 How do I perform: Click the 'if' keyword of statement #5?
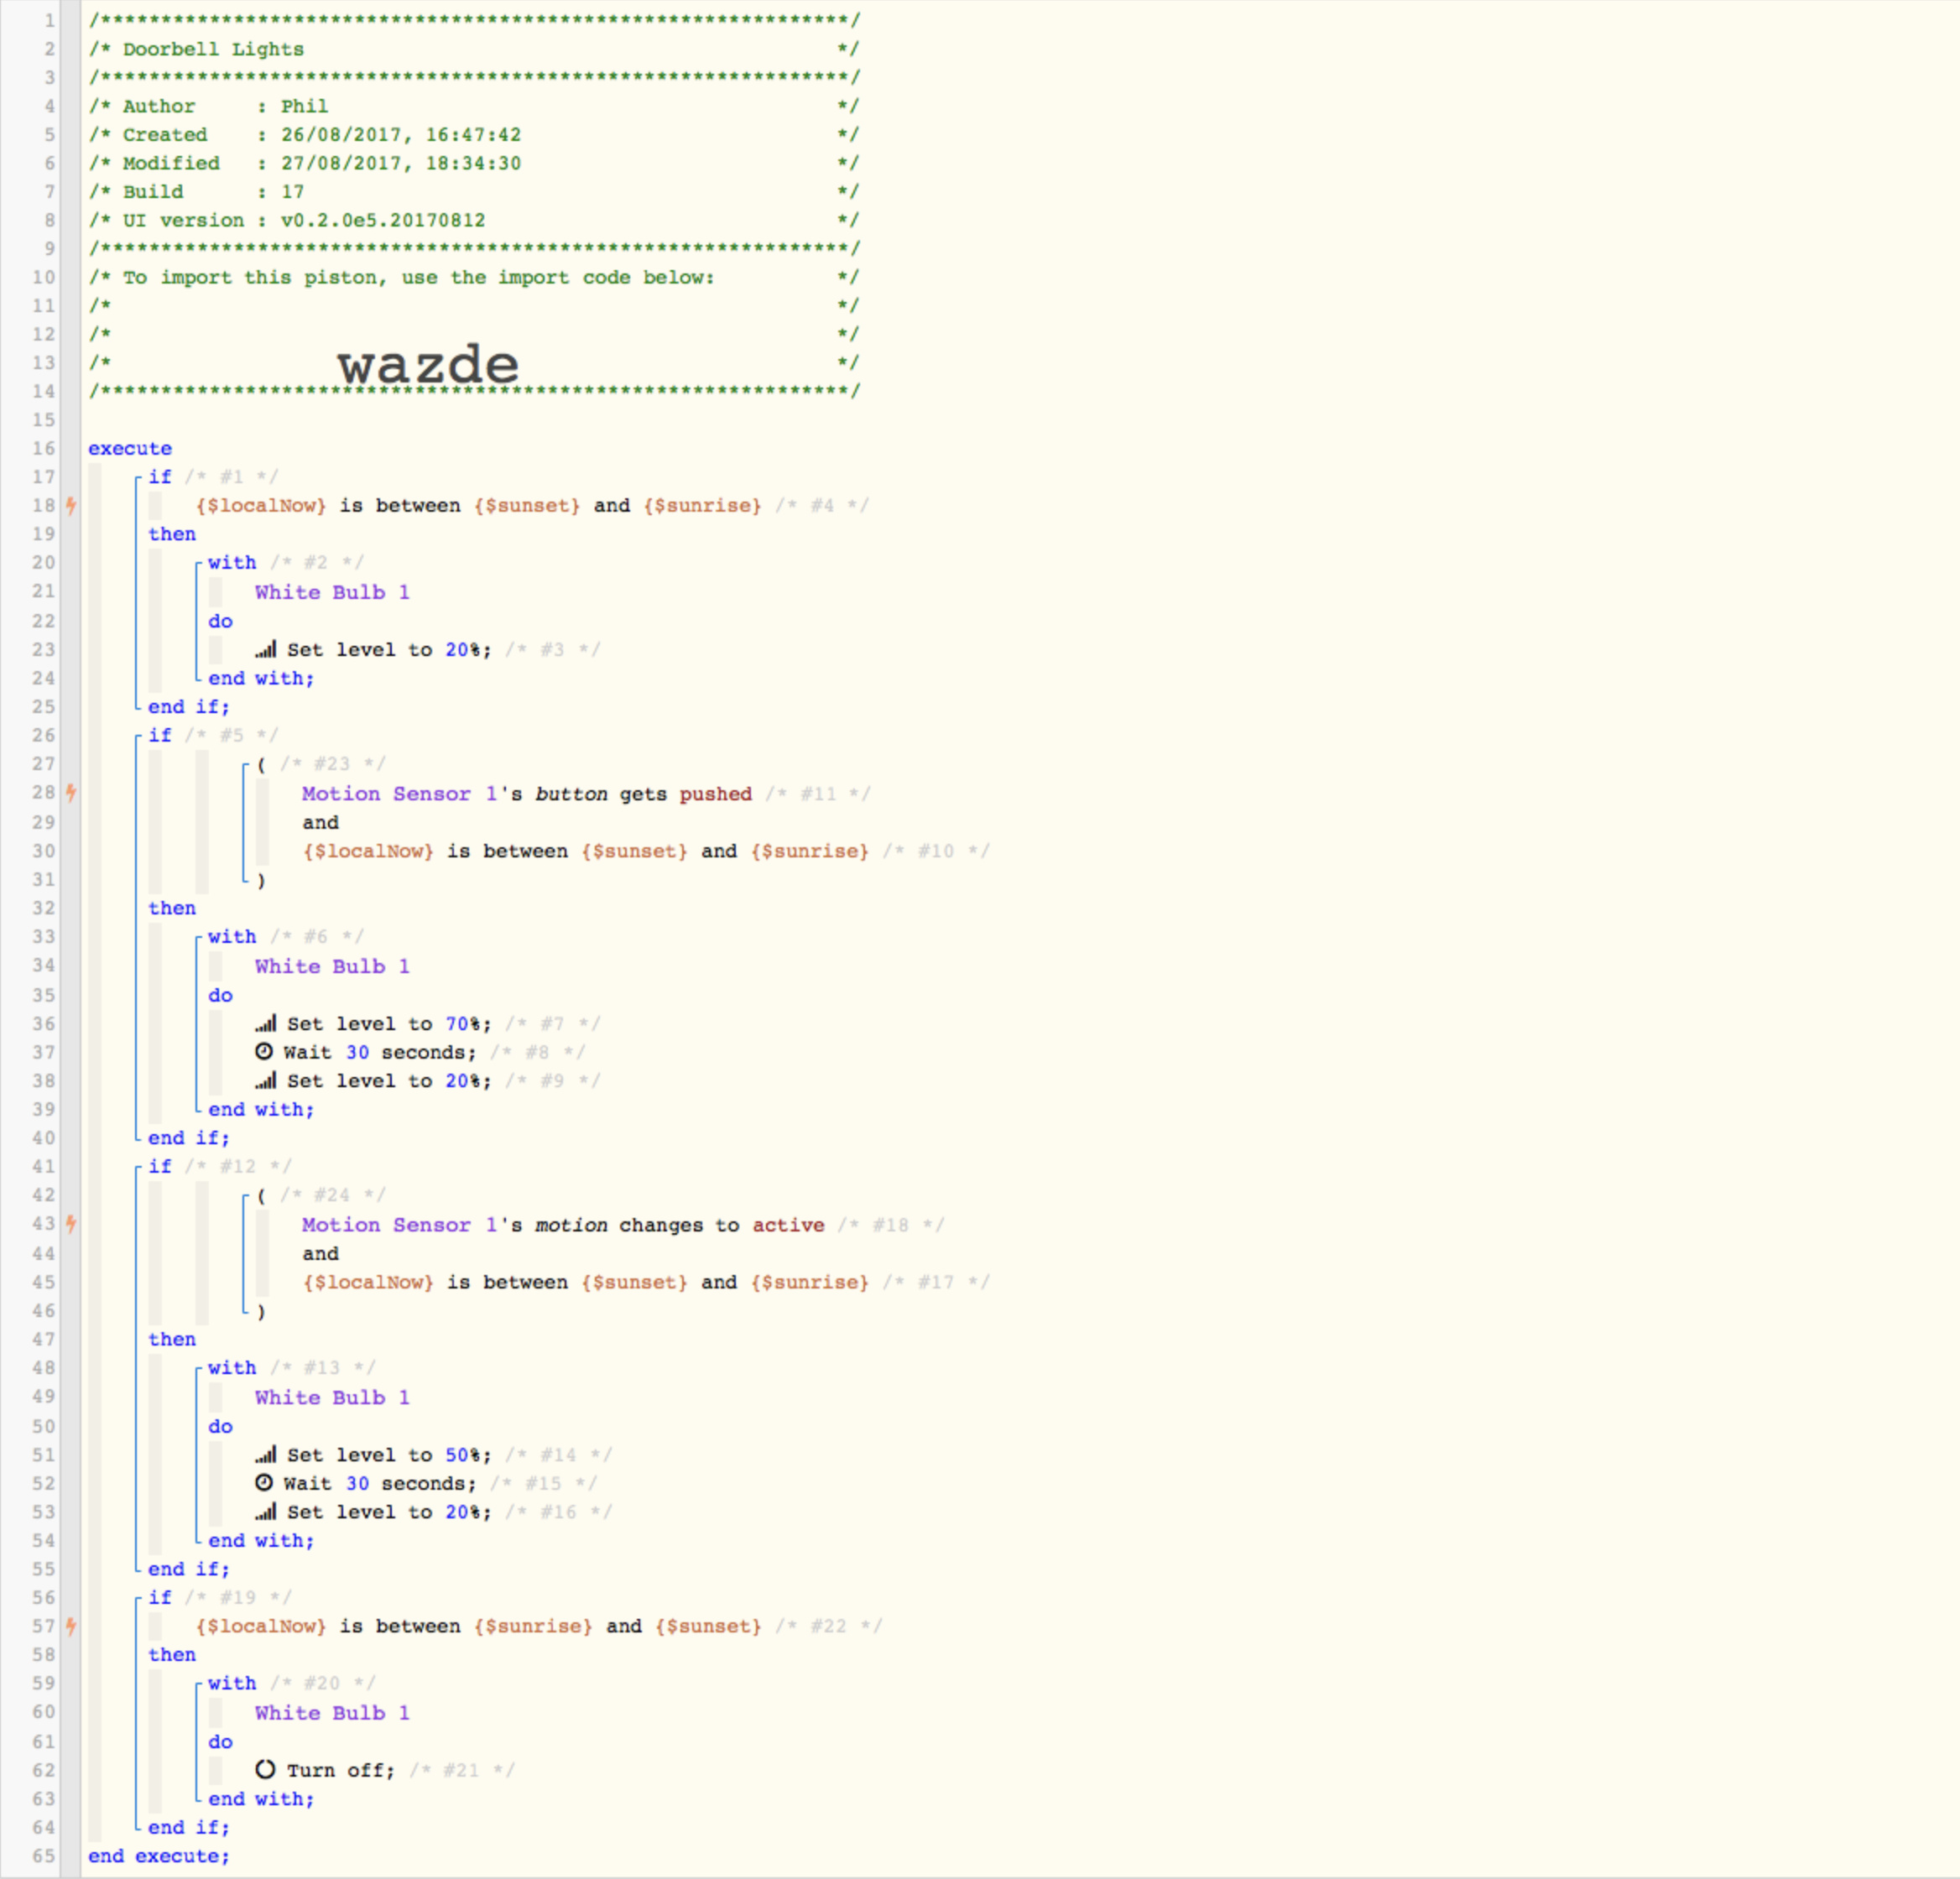click(160, 735)
